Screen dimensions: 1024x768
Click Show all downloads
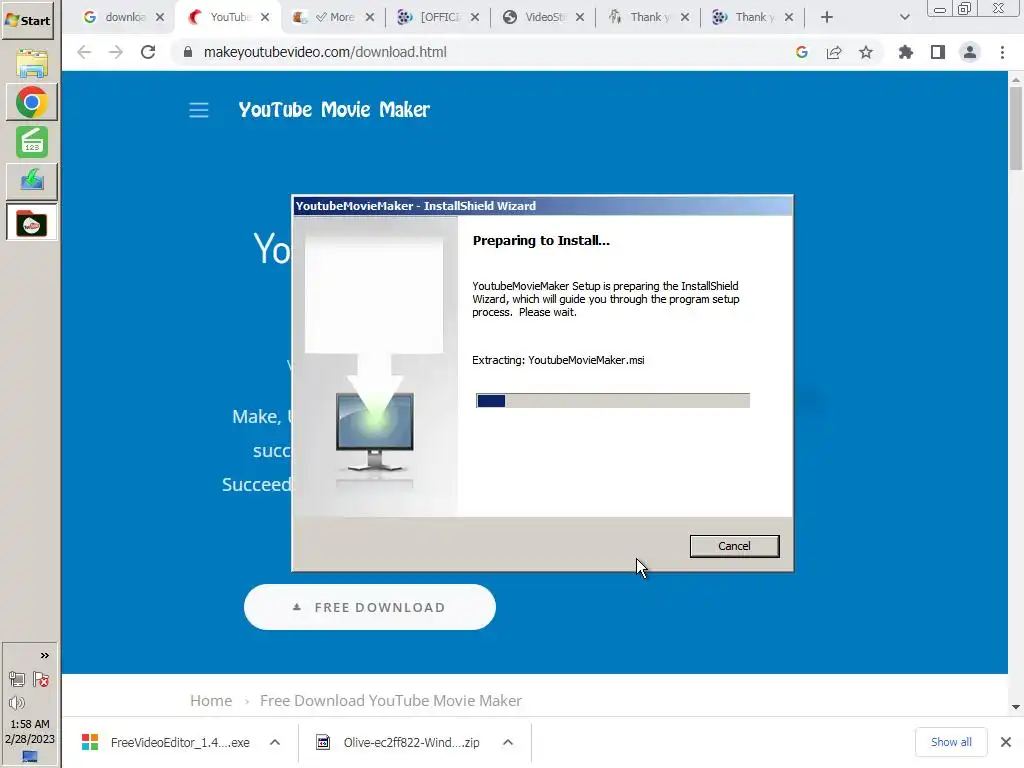(x=951, y=742)
